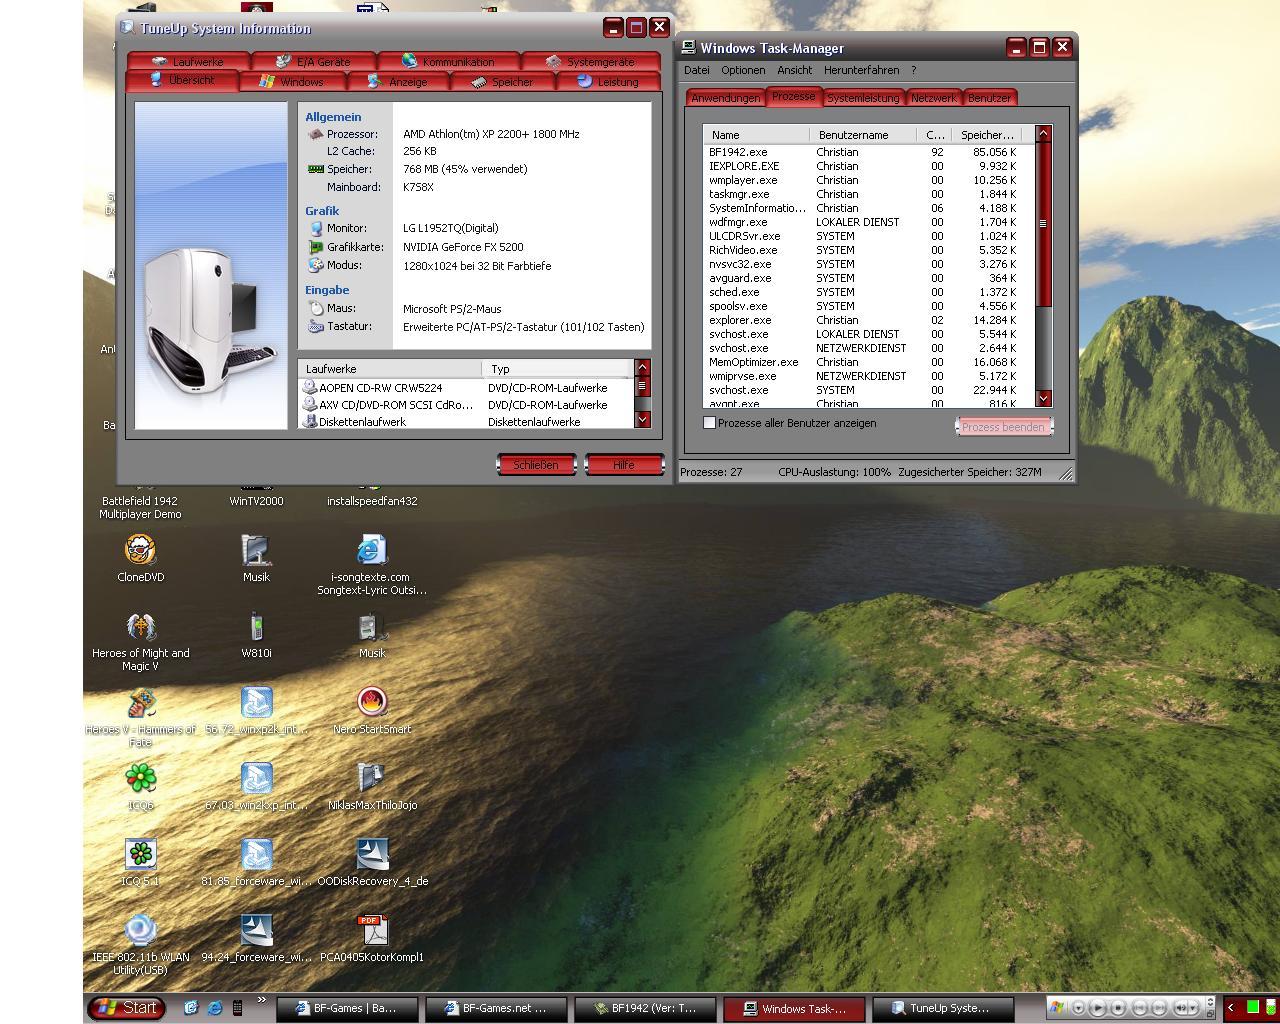This screenshot has width=1280, height=1024.
Task: Toggle Prozesse aller Benutzer anzeigen checkbox
Action: [710, 423]
